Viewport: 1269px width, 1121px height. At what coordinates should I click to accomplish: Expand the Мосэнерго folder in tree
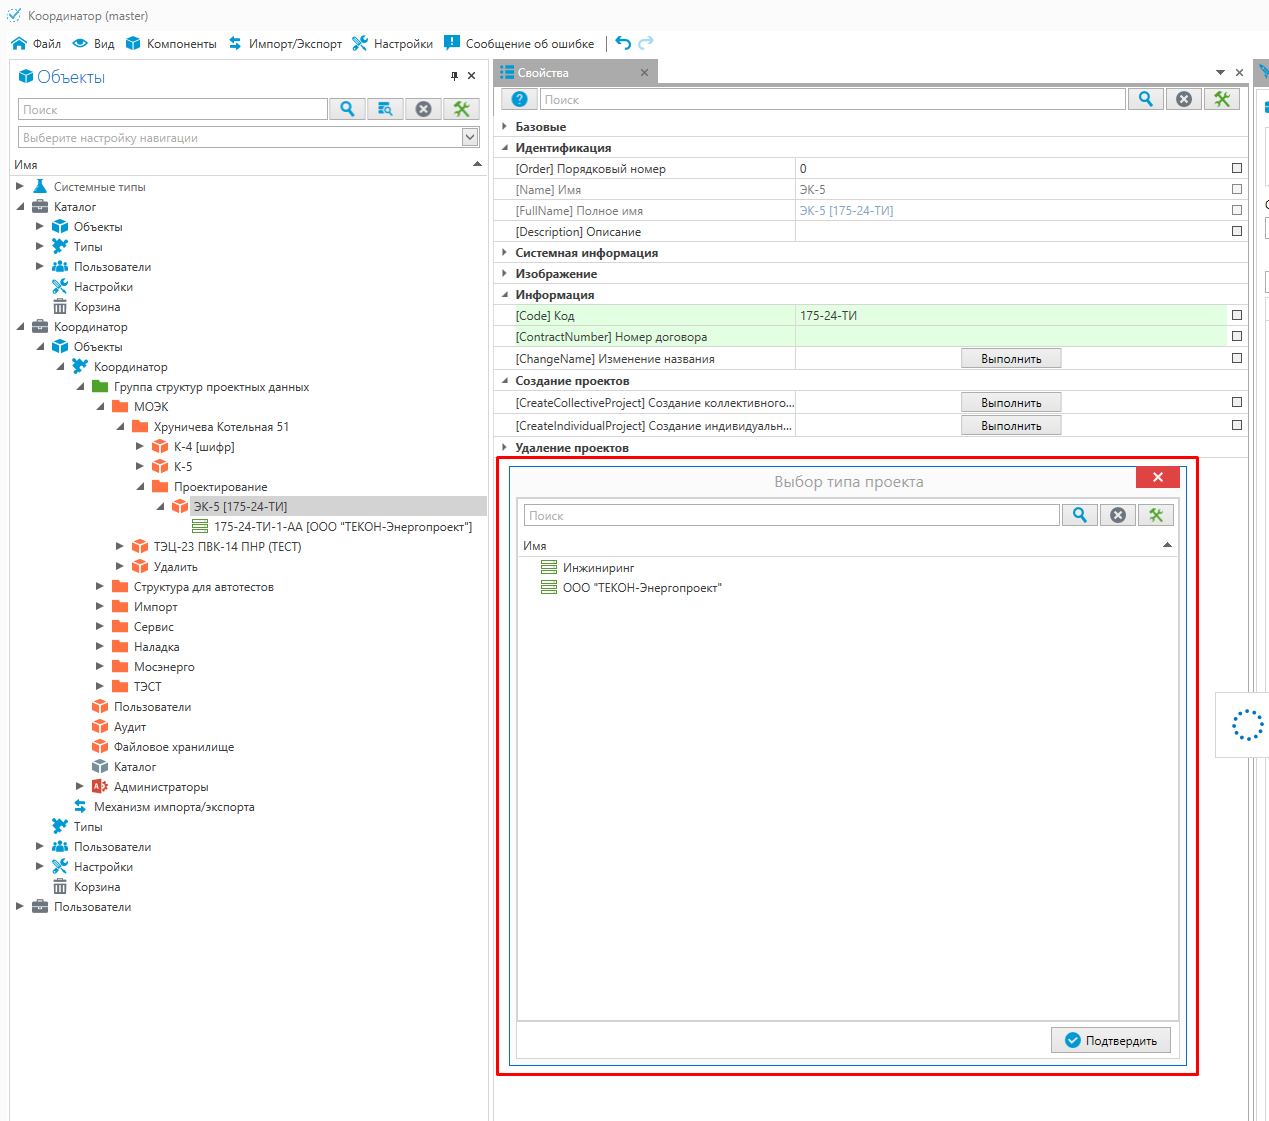pyautogui.click(x=100, y=667)
